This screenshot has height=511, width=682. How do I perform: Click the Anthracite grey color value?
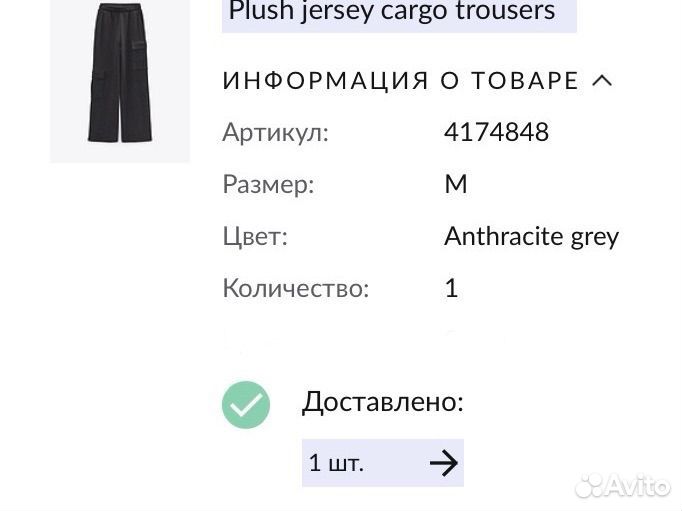[532, 237]
